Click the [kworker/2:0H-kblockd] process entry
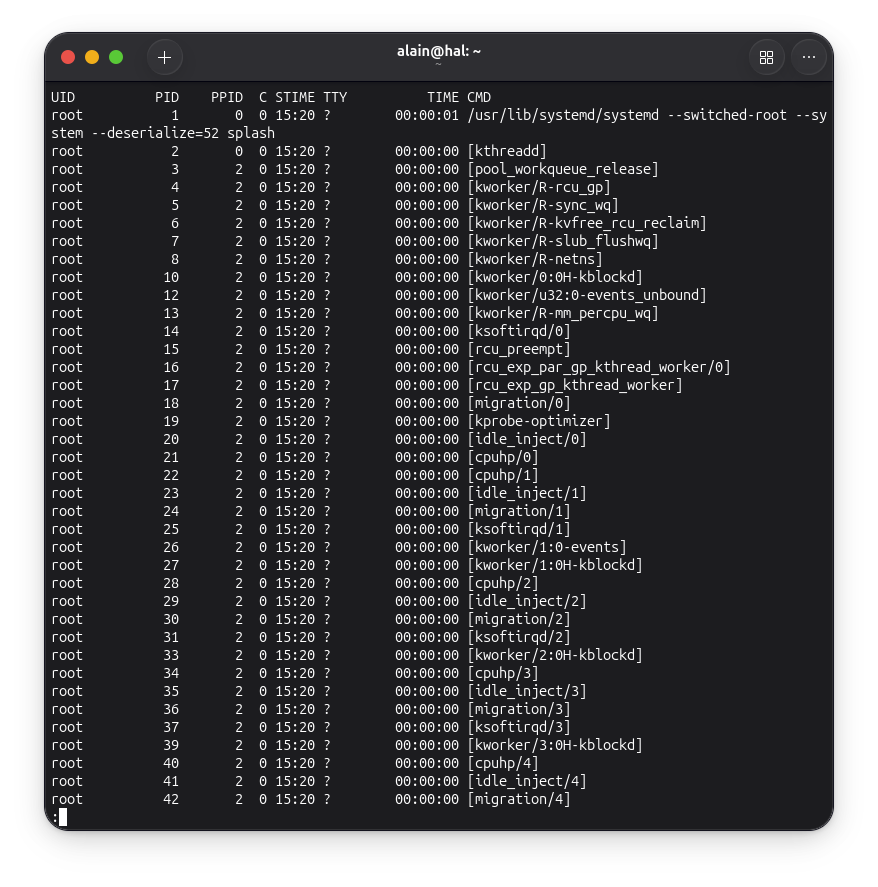Screen dimensions: 878x887 click(555, 656)
